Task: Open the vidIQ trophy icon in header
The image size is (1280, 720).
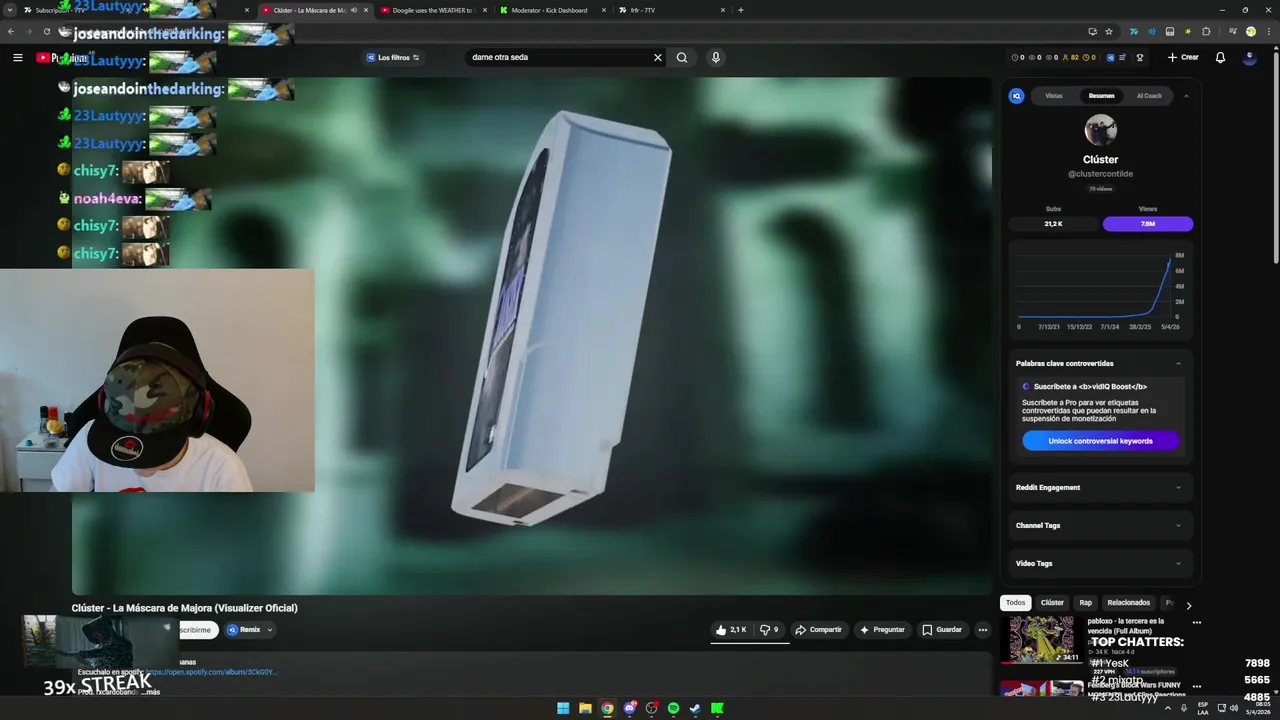Action: pos(1140,58)
